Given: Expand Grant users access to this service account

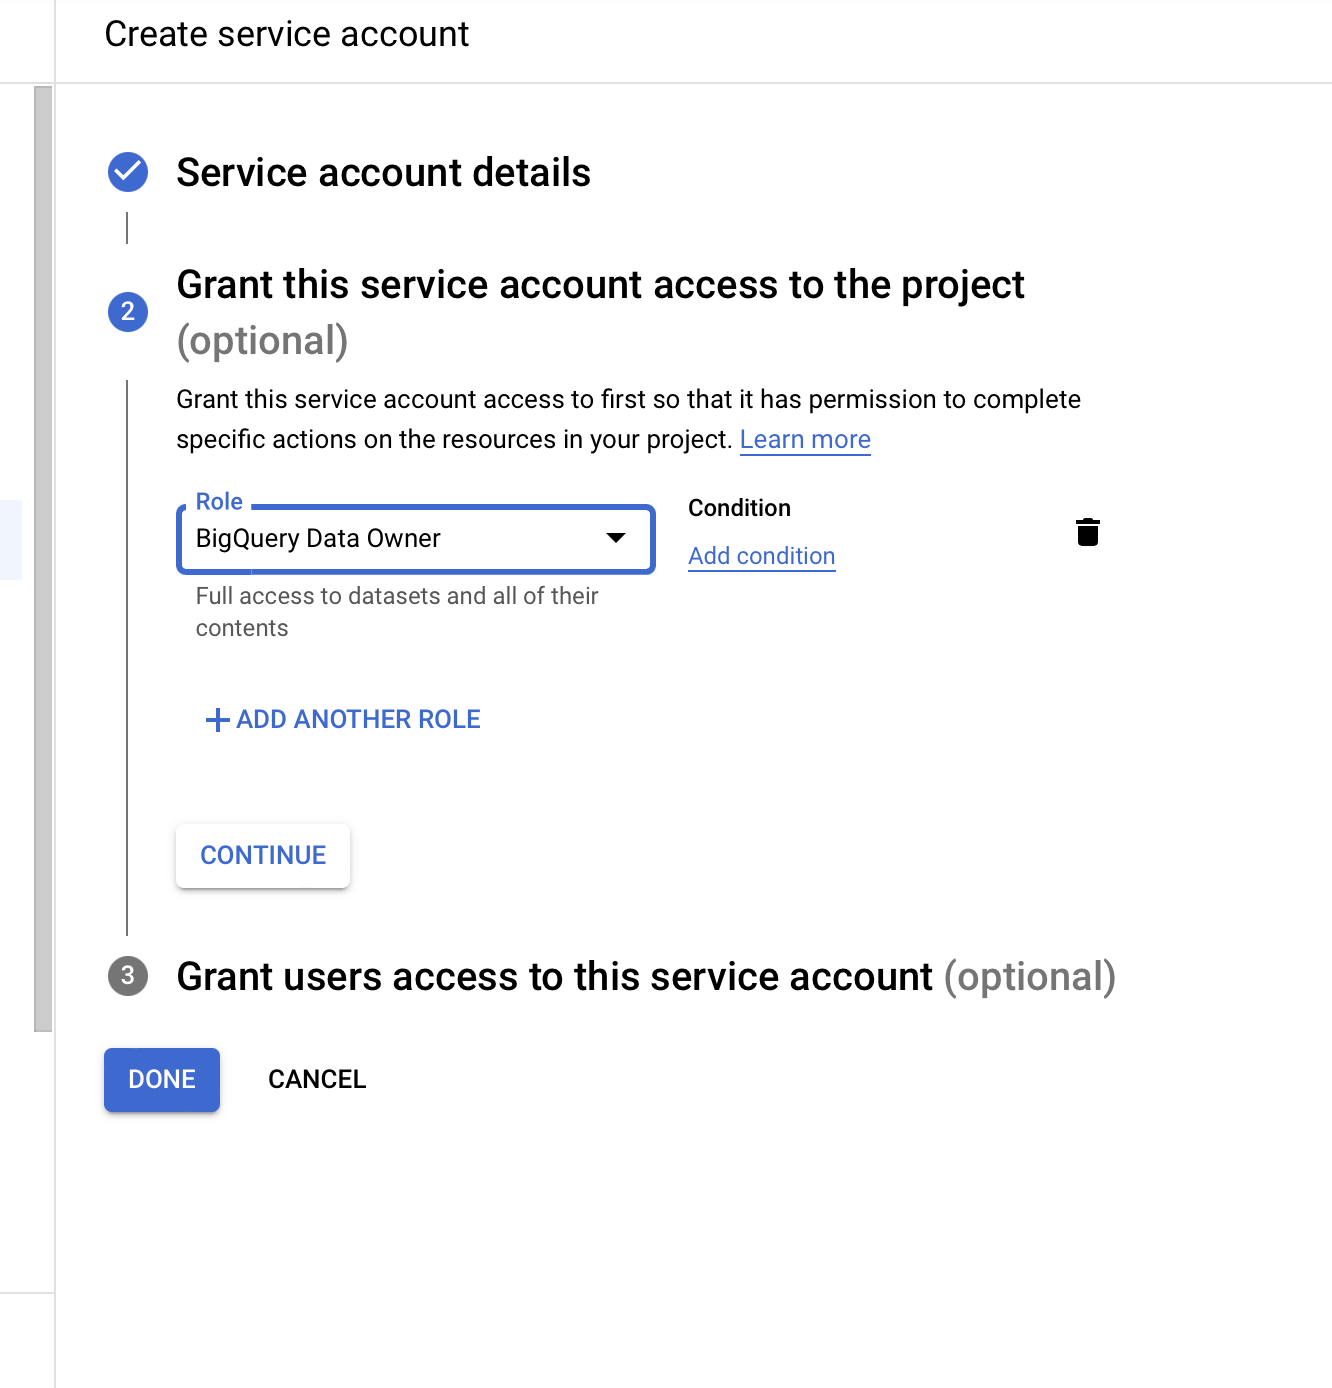Looking at the screenshot, I should coord(646,977).
